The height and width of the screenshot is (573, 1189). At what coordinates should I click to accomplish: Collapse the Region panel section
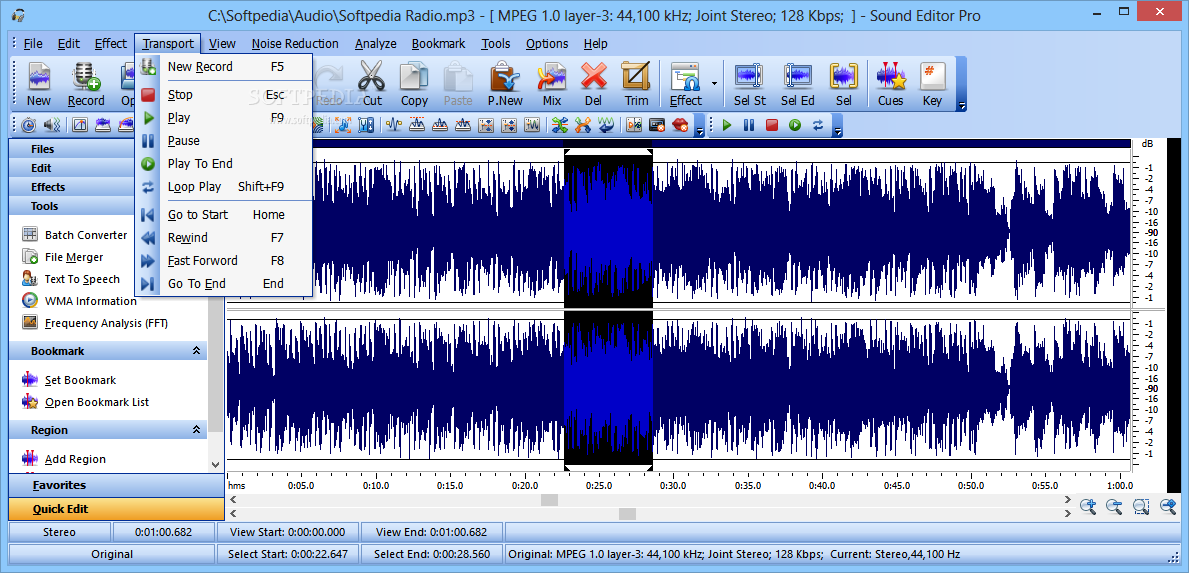click(x=196, y=430)
